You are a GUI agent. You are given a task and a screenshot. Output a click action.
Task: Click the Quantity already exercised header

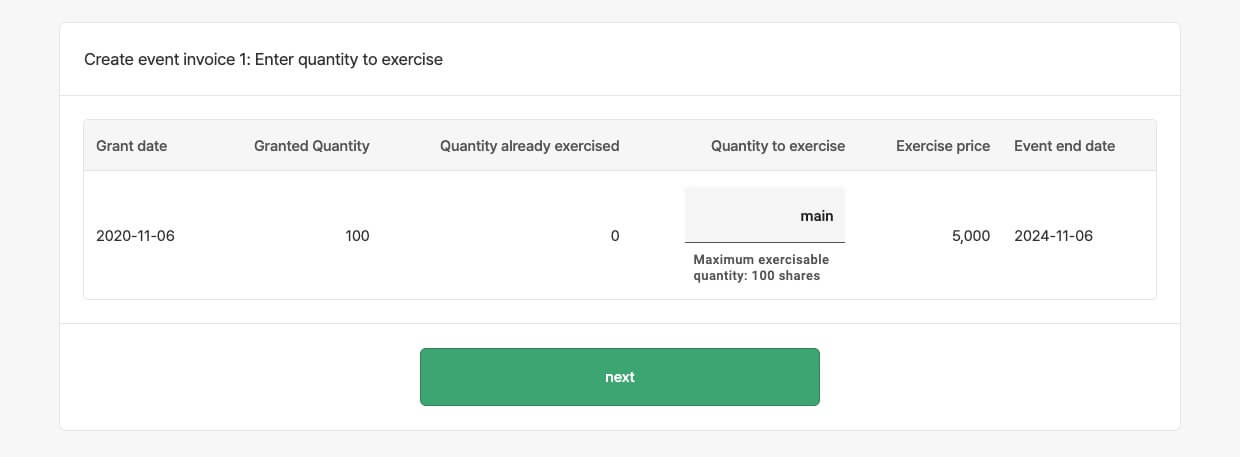click(529, 146)
